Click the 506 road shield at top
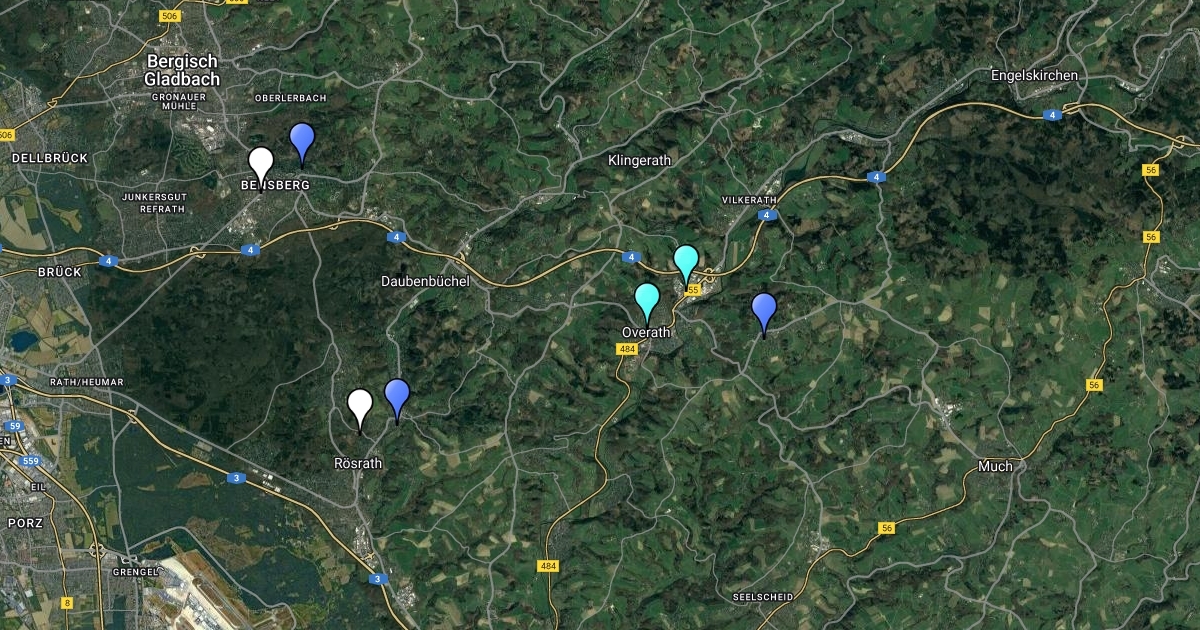The height and width of the screenshot is (630, 1200). [170, 17]
